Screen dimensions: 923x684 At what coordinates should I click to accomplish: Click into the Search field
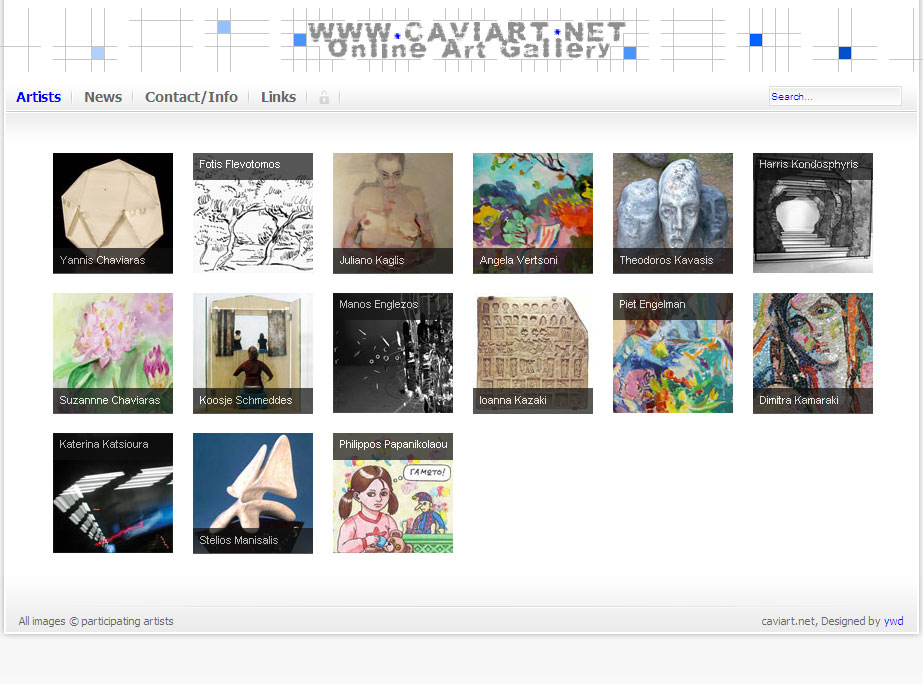[x=835, y=96]
